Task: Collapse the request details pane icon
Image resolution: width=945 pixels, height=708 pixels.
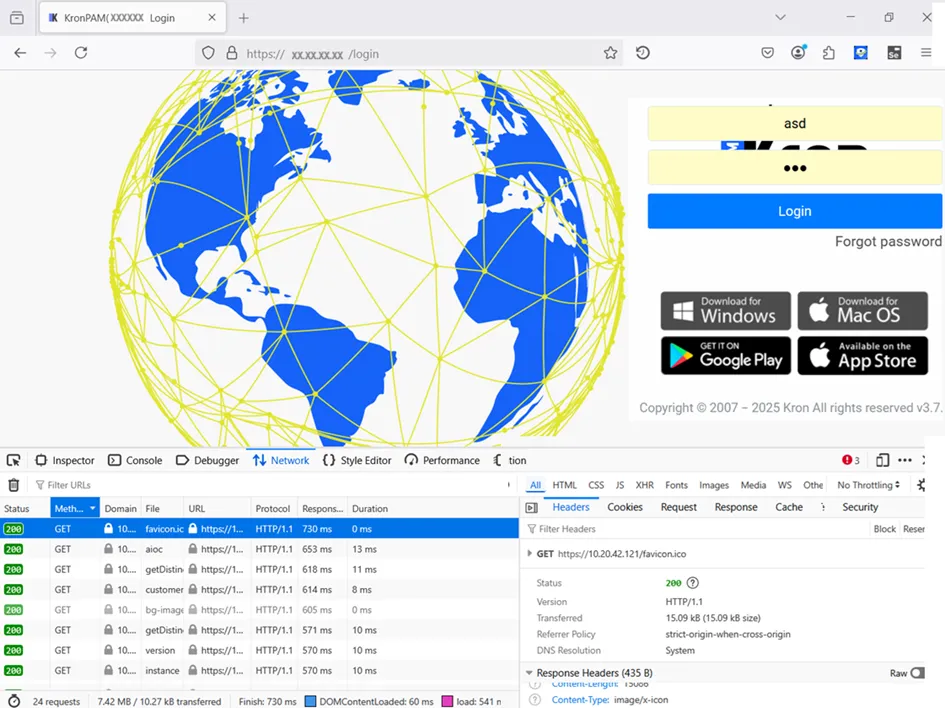Action: click(x=532, y=508)
